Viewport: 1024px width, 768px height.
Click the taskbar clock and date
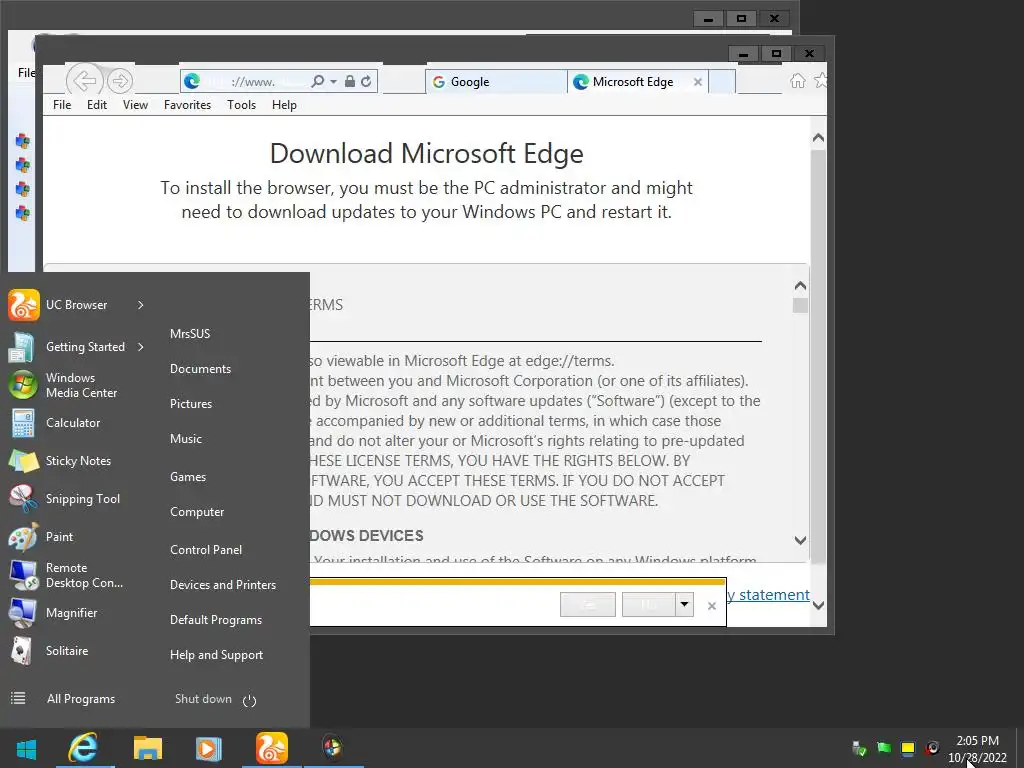click(x=978, y=749)
